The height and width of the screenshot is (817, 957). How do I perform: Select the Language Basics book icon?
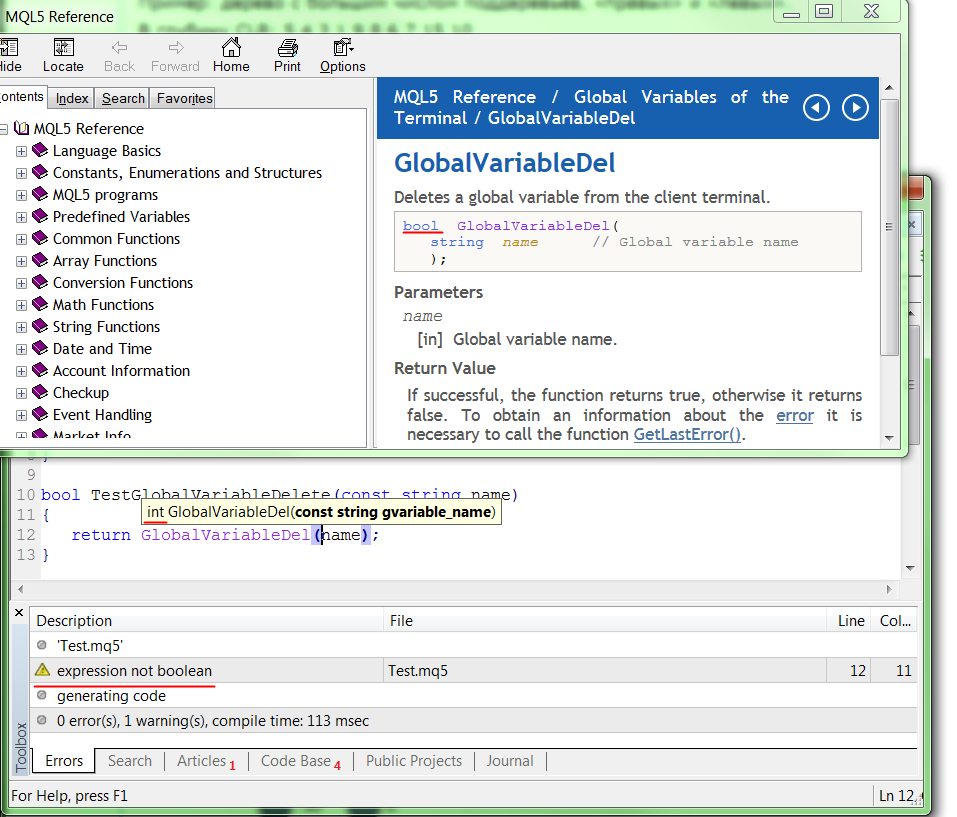40,150
